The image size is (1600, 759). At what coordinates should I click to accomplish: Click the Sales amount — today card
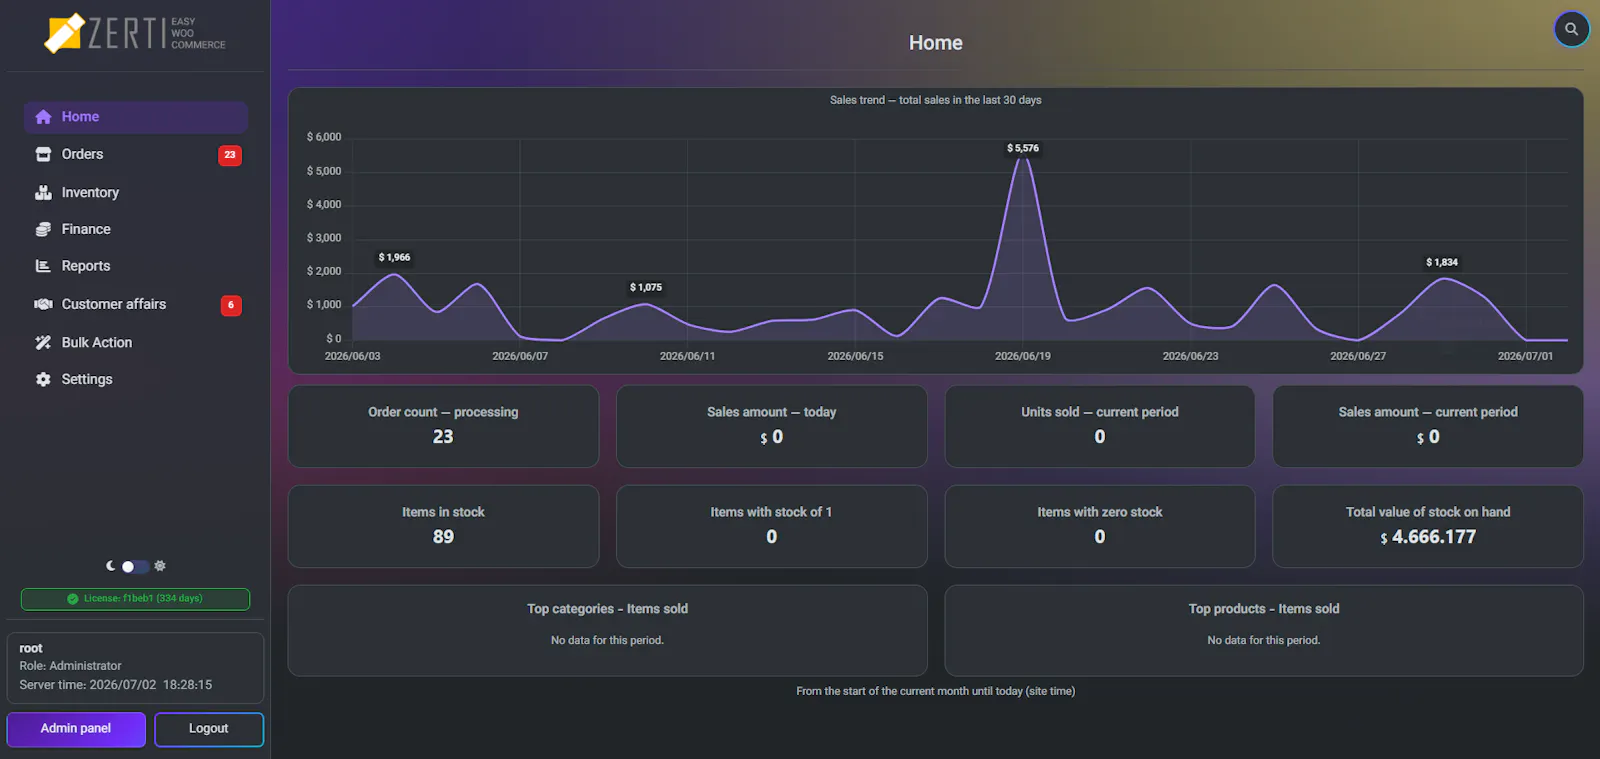coord(771,426)
